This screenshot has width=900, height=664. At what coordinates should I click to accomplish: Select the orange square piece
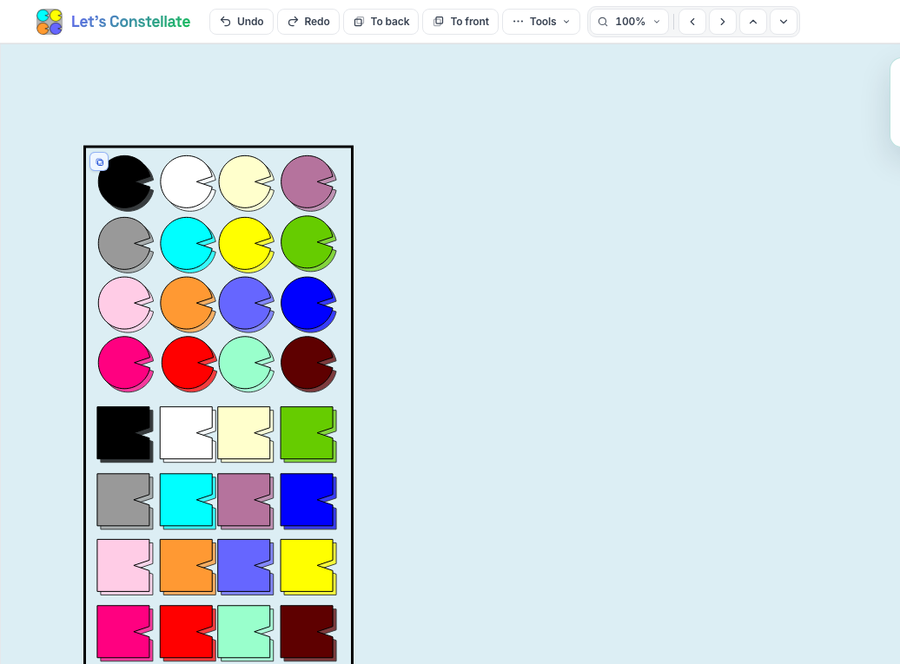point(188,567)
